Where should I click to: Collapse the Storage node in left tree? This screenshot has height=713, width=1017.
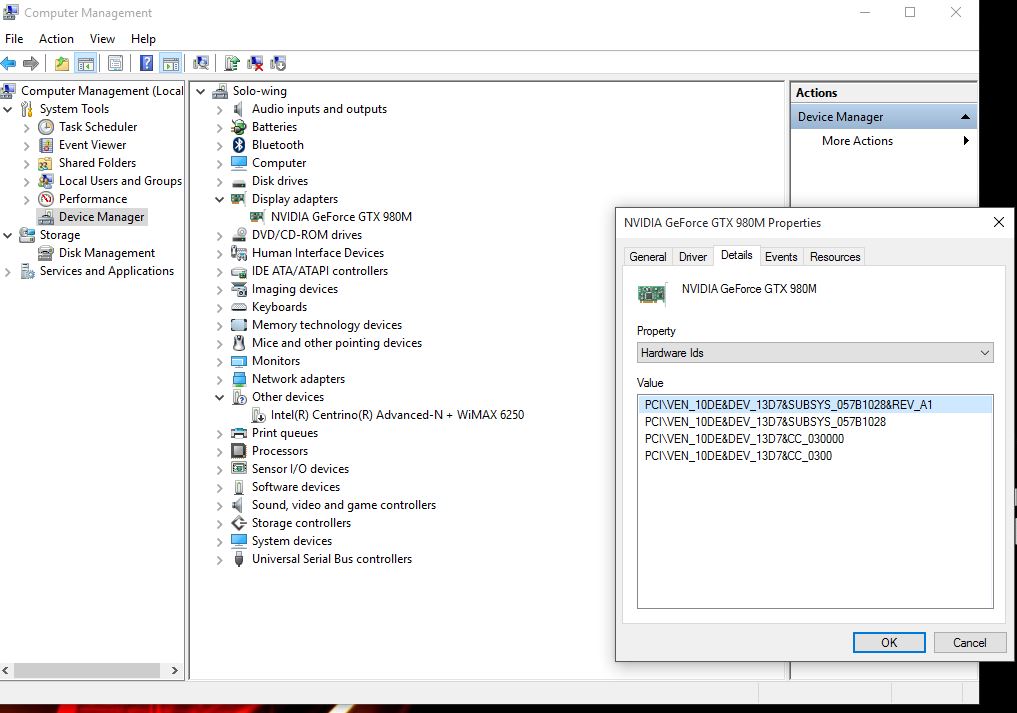(x=8, y=235)
